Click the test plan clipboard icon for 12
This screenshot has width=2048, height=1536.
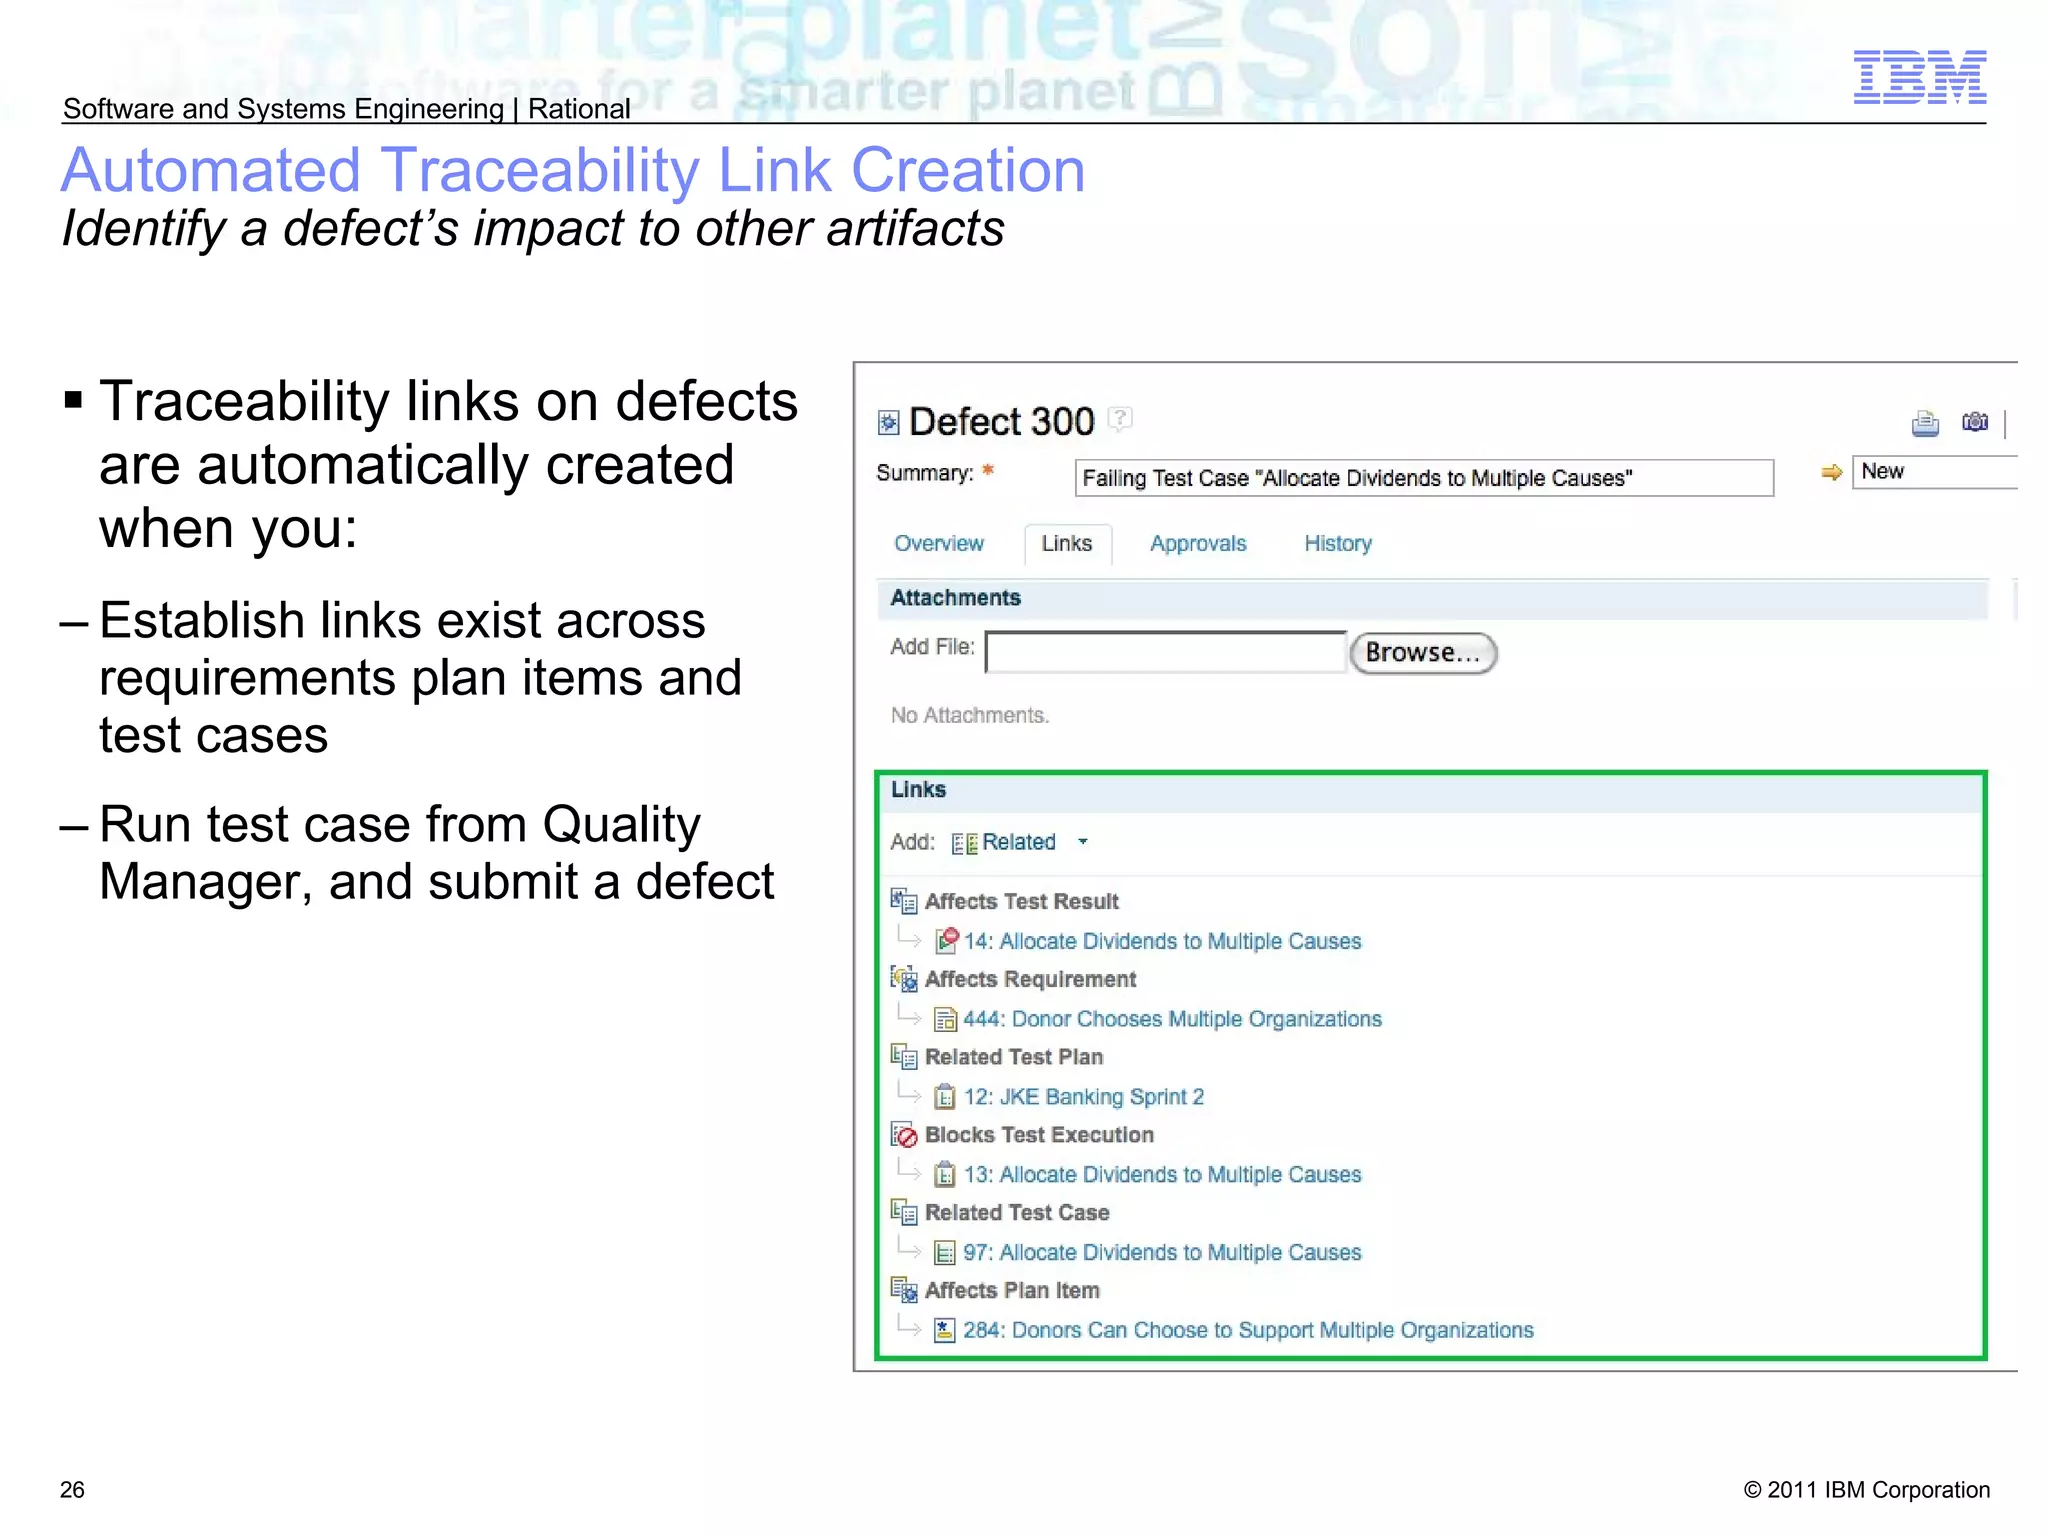click(945, 1097)
